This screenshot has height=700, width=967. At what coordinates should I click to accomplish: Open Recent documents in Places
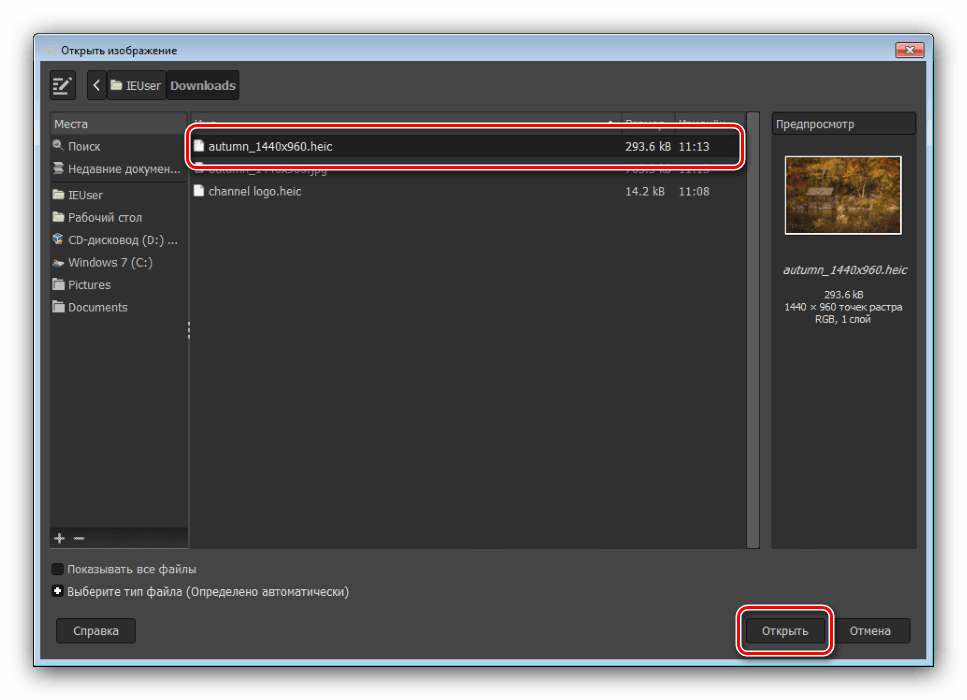pyautogui.click(x=118, y=169)
